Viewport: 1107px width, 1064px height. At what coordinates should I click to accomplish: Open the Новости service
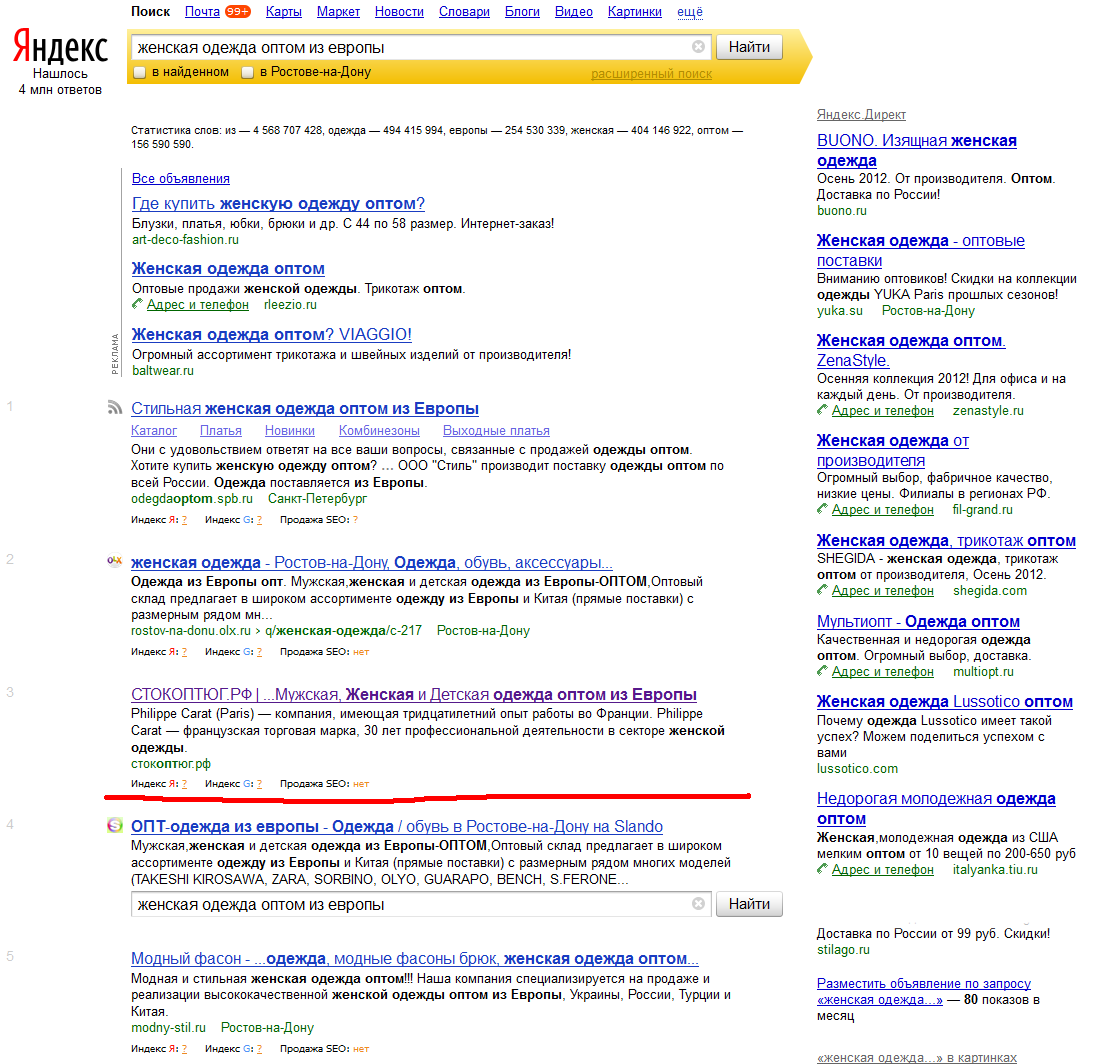click(400, 11)
